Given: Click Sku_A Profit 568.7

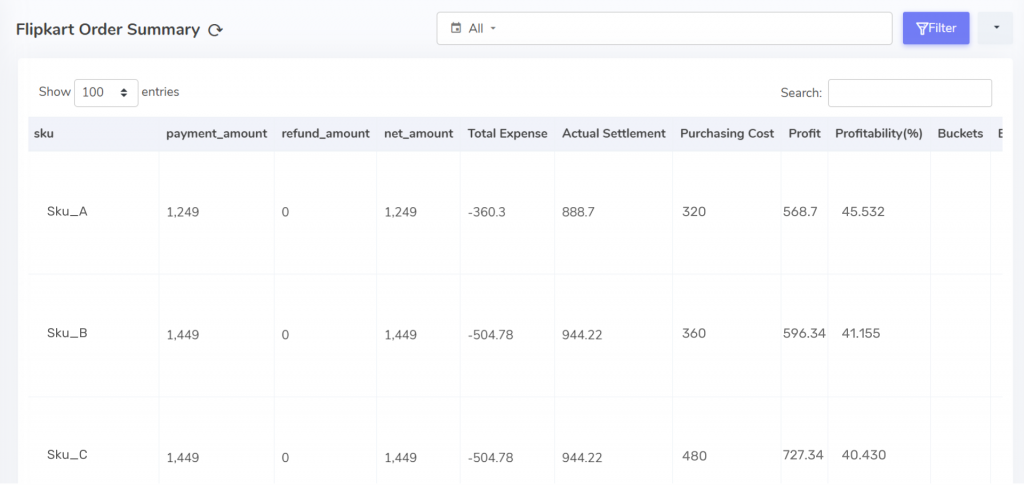Looking at the screenshot, I should pyautogui.click(x=800, y=211).
